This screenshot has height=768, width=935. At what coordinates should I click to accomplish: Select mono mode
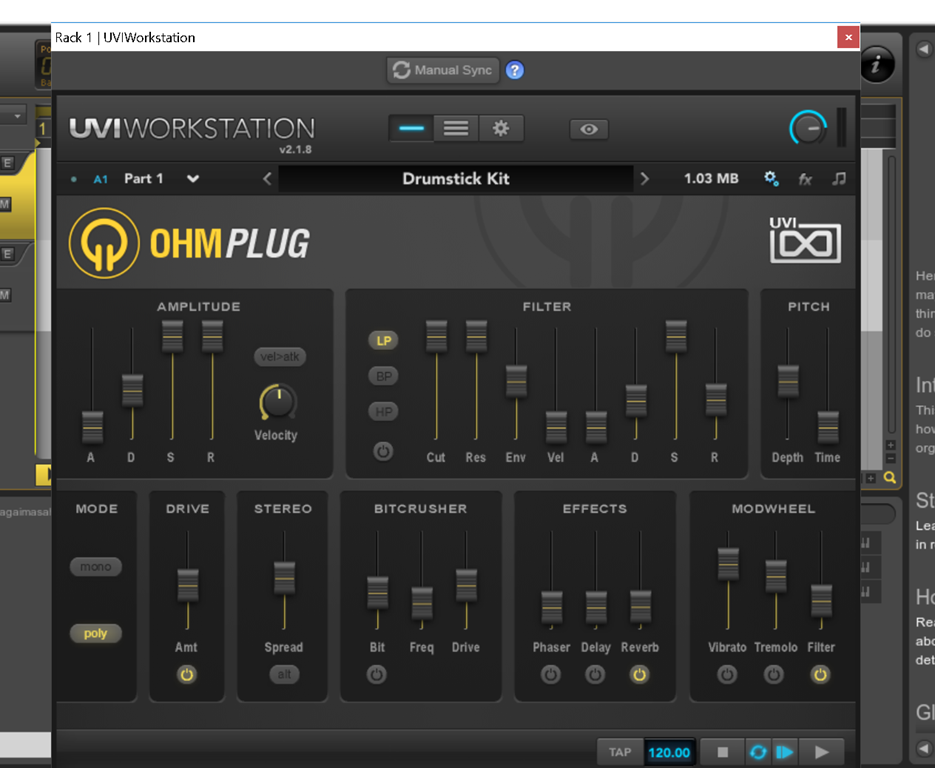pyautogui.click(x=96, y=566)
